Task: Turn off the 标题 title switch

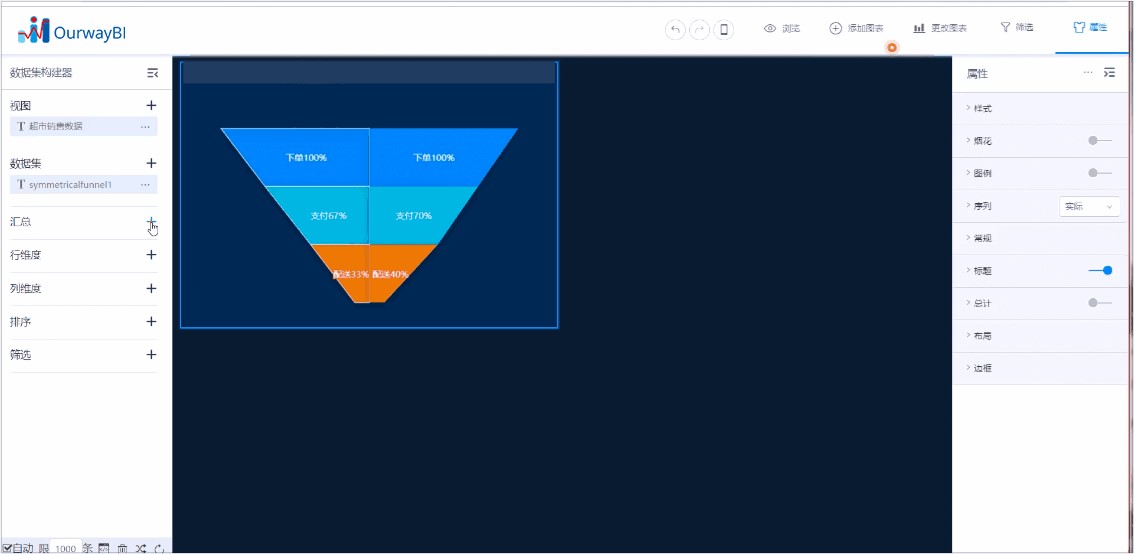Action: pyautogui.click(x=1100, y=270)
